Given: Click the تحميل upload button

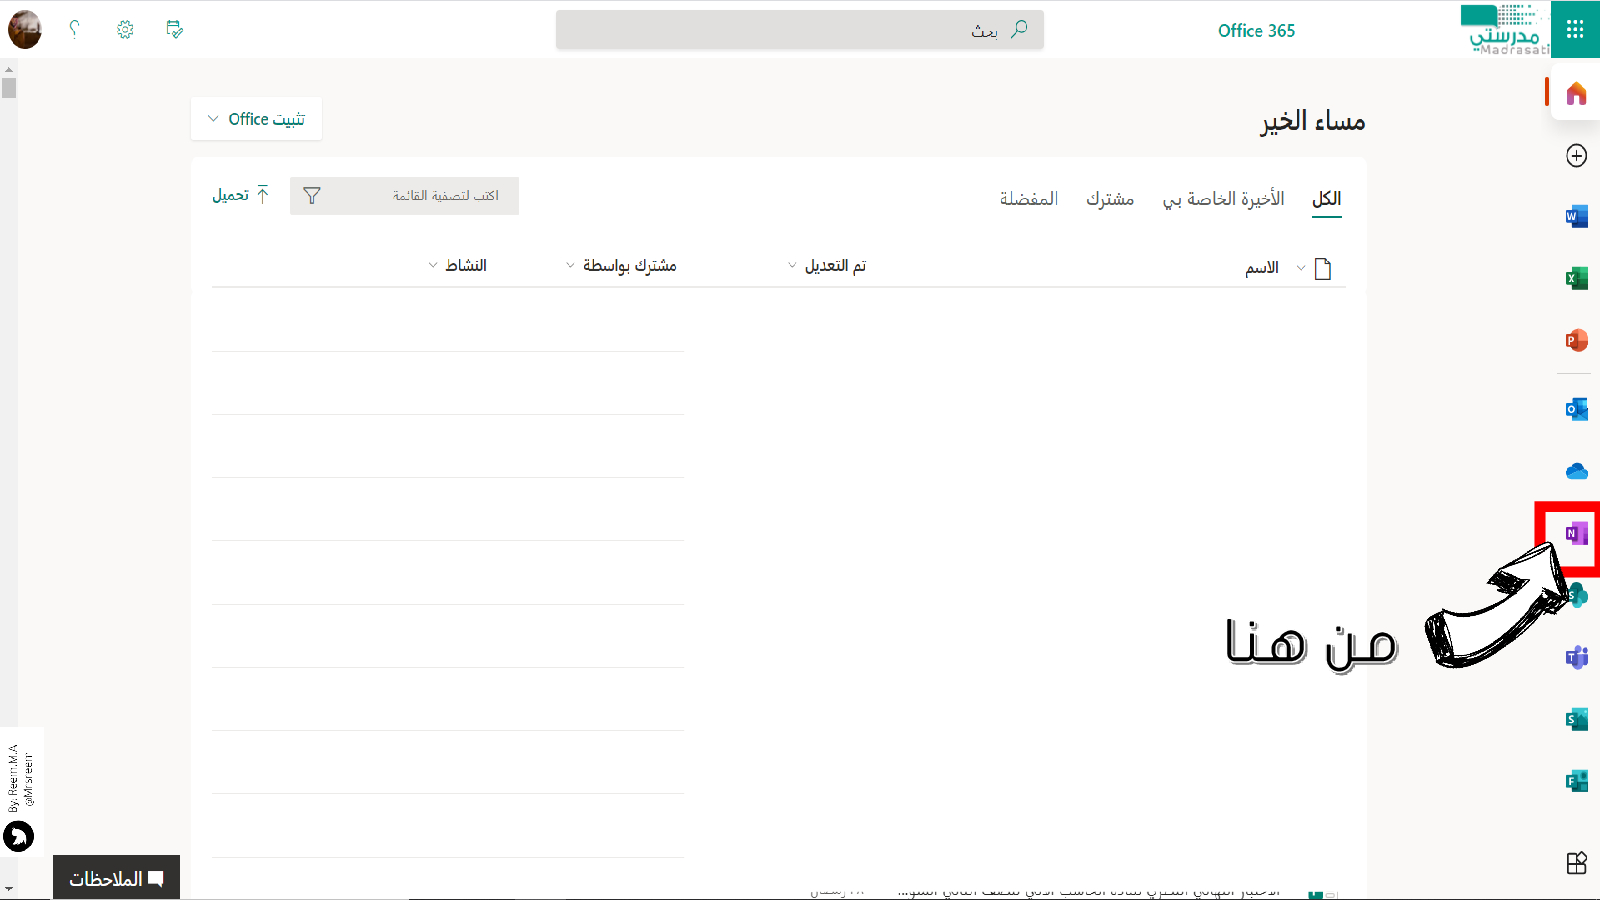Looking at the screenshot, I should click(x=241, y=195).
